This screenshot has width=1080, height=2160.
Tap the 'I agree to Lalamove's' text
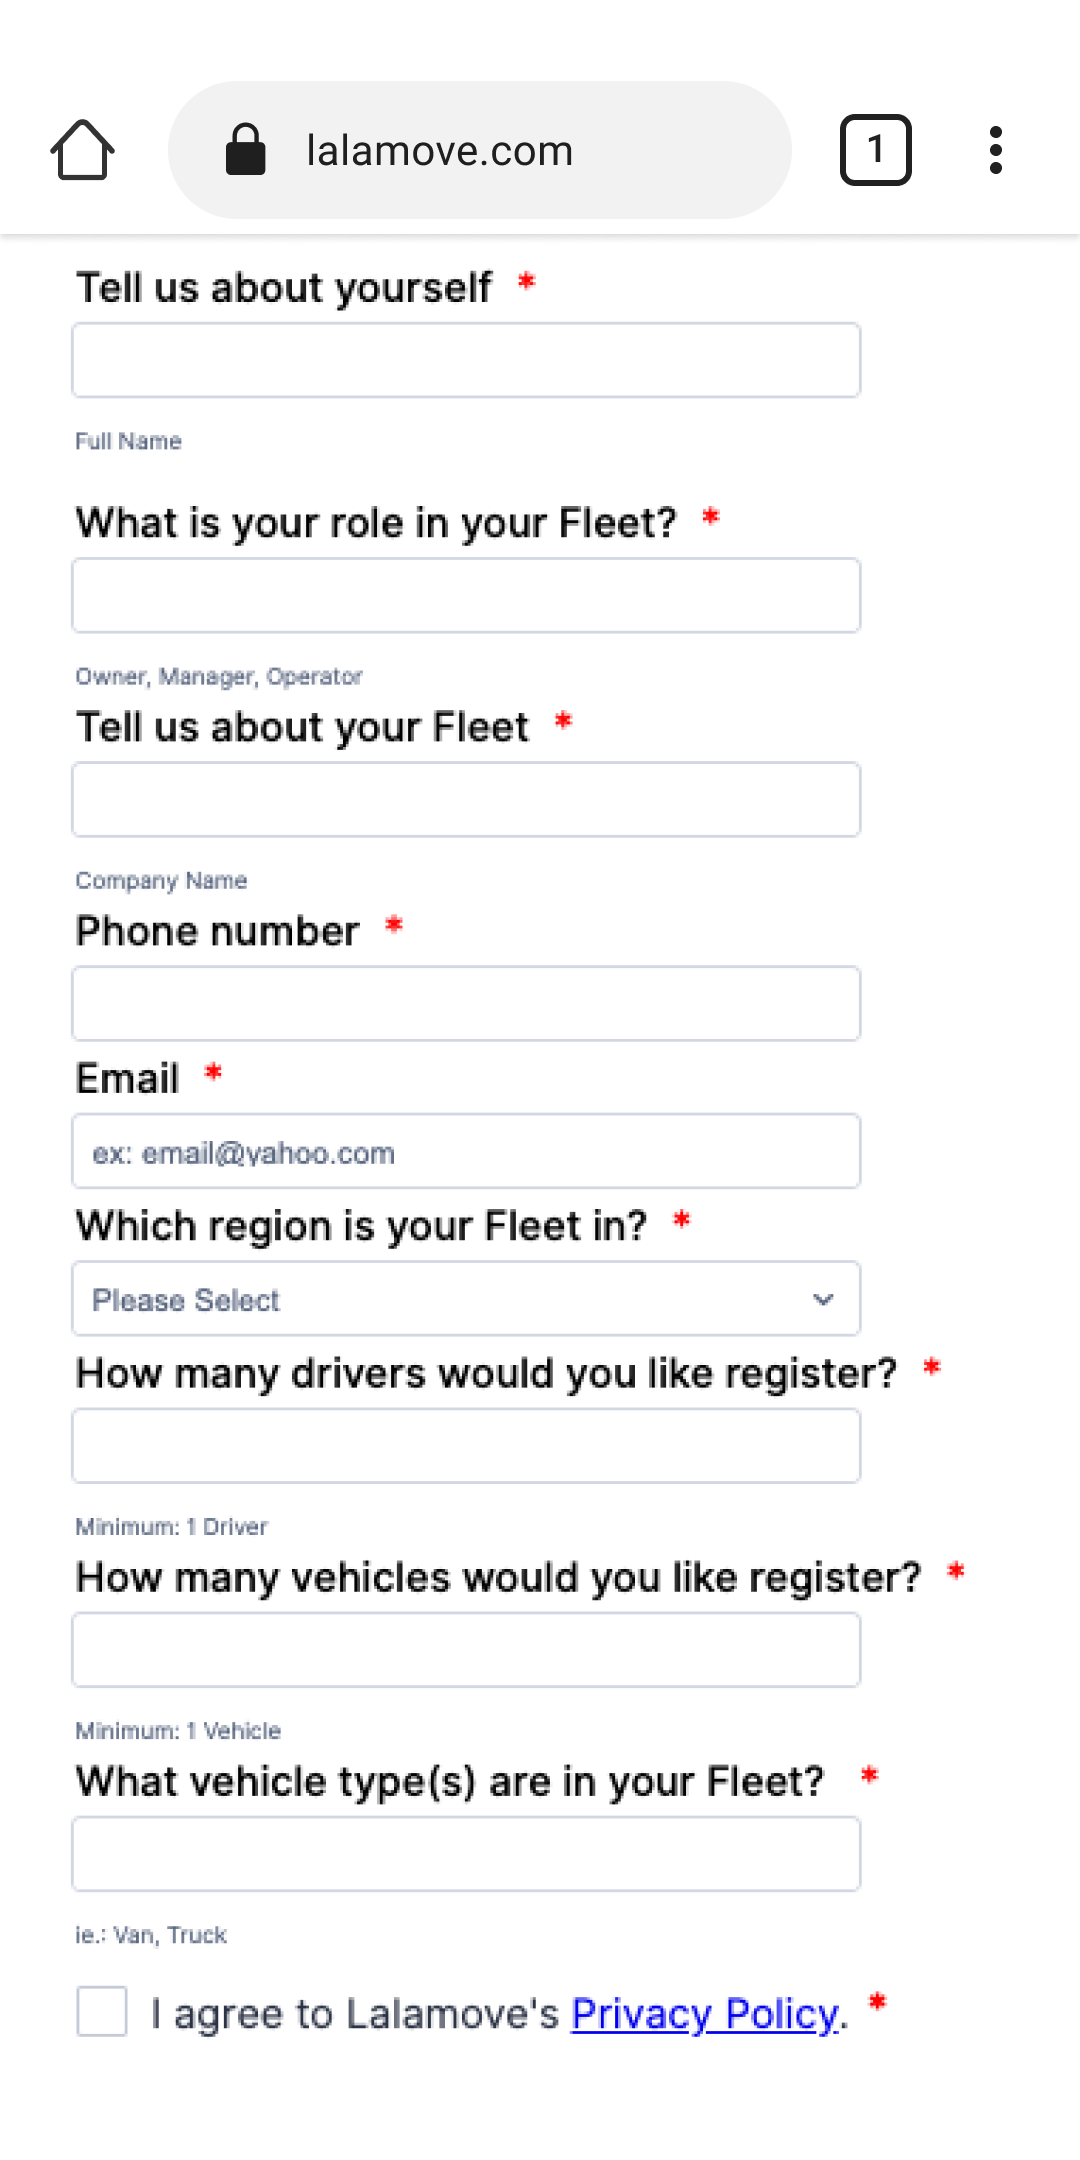pos(355,2014)
